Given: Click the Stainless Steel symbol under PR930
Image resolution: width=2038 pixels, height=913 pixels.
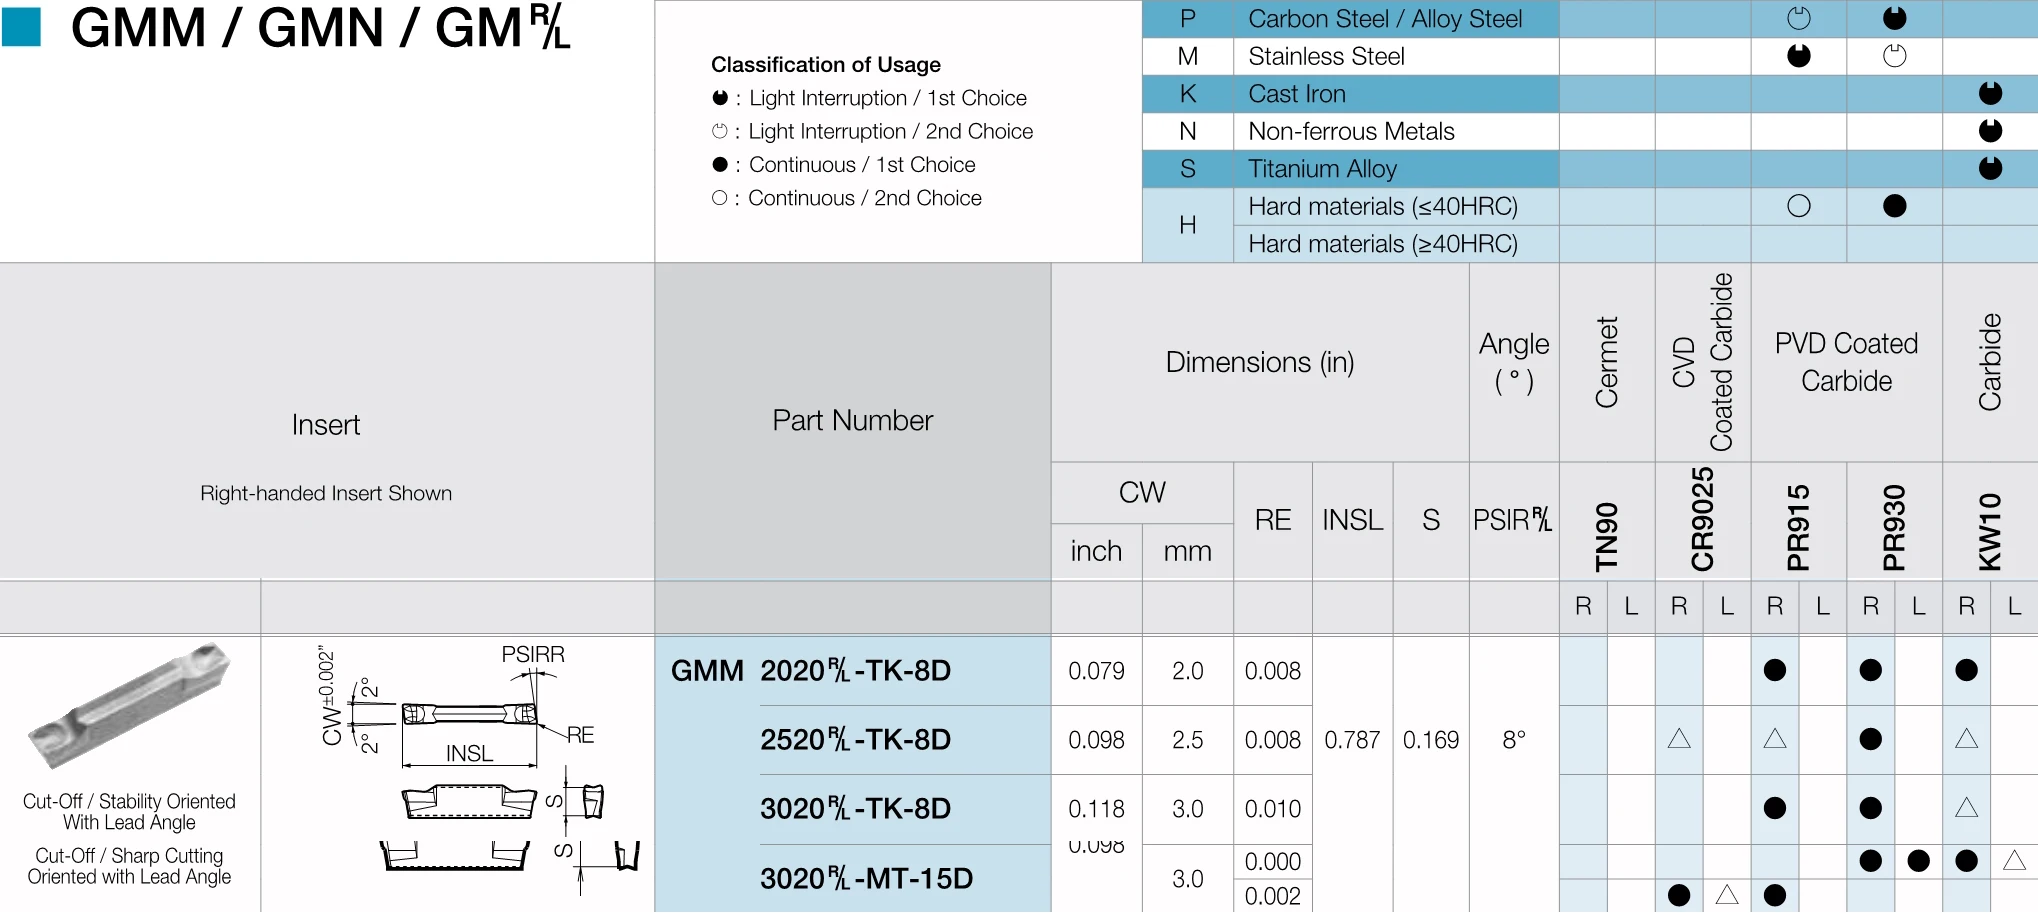Looking at the screenshot, I should click(1894, 56).
